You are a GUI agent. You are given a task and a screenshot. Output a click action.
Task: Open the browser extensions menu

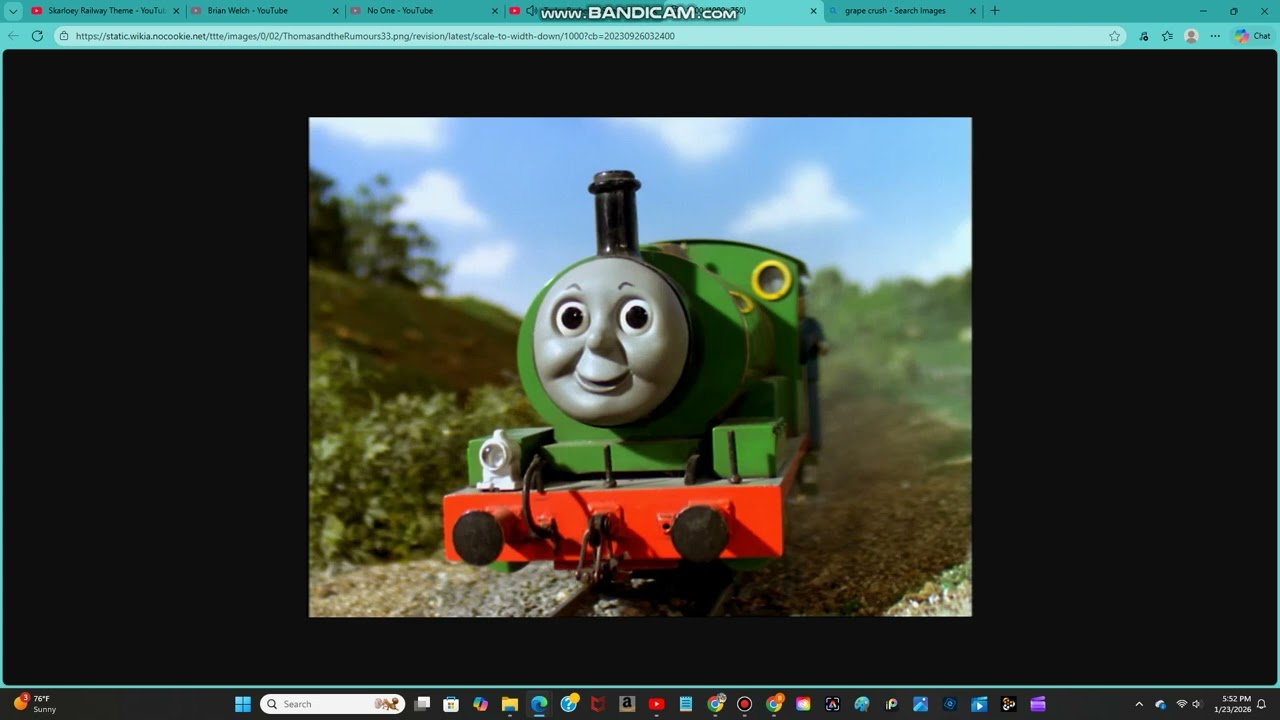1143,36
